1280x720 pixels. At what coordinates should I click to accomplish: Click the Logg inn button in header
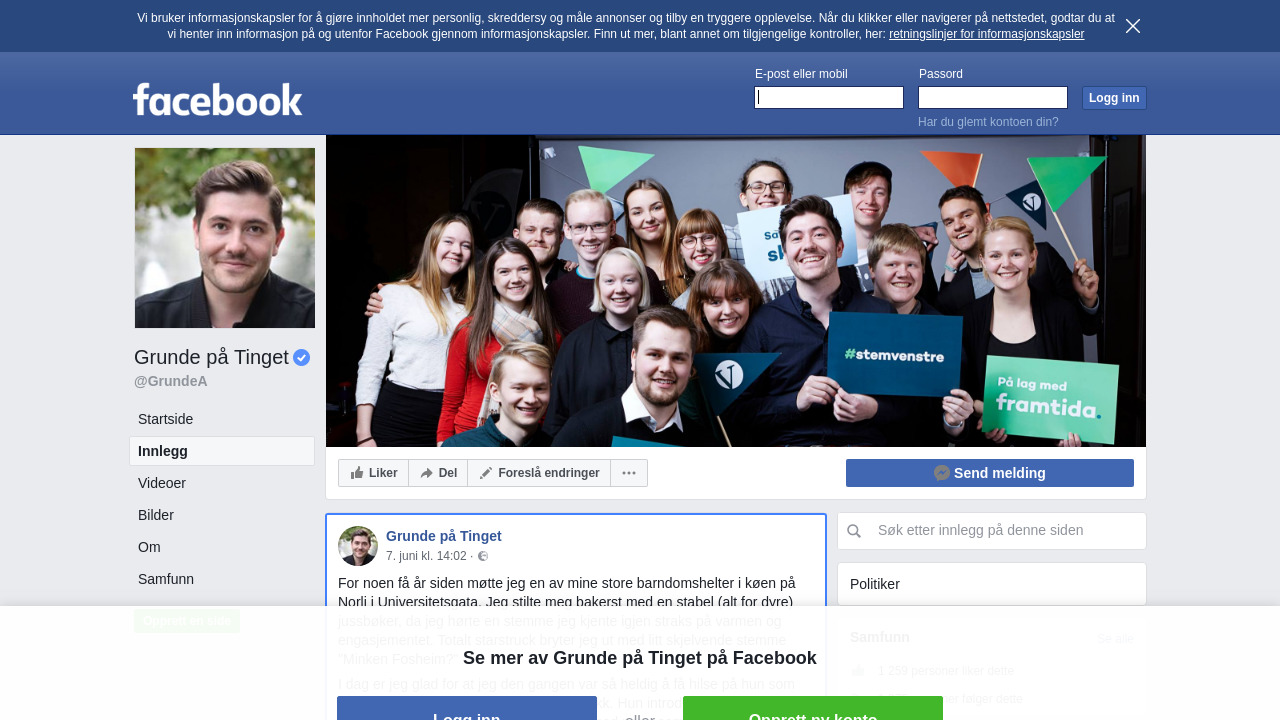pos(1114,98)
